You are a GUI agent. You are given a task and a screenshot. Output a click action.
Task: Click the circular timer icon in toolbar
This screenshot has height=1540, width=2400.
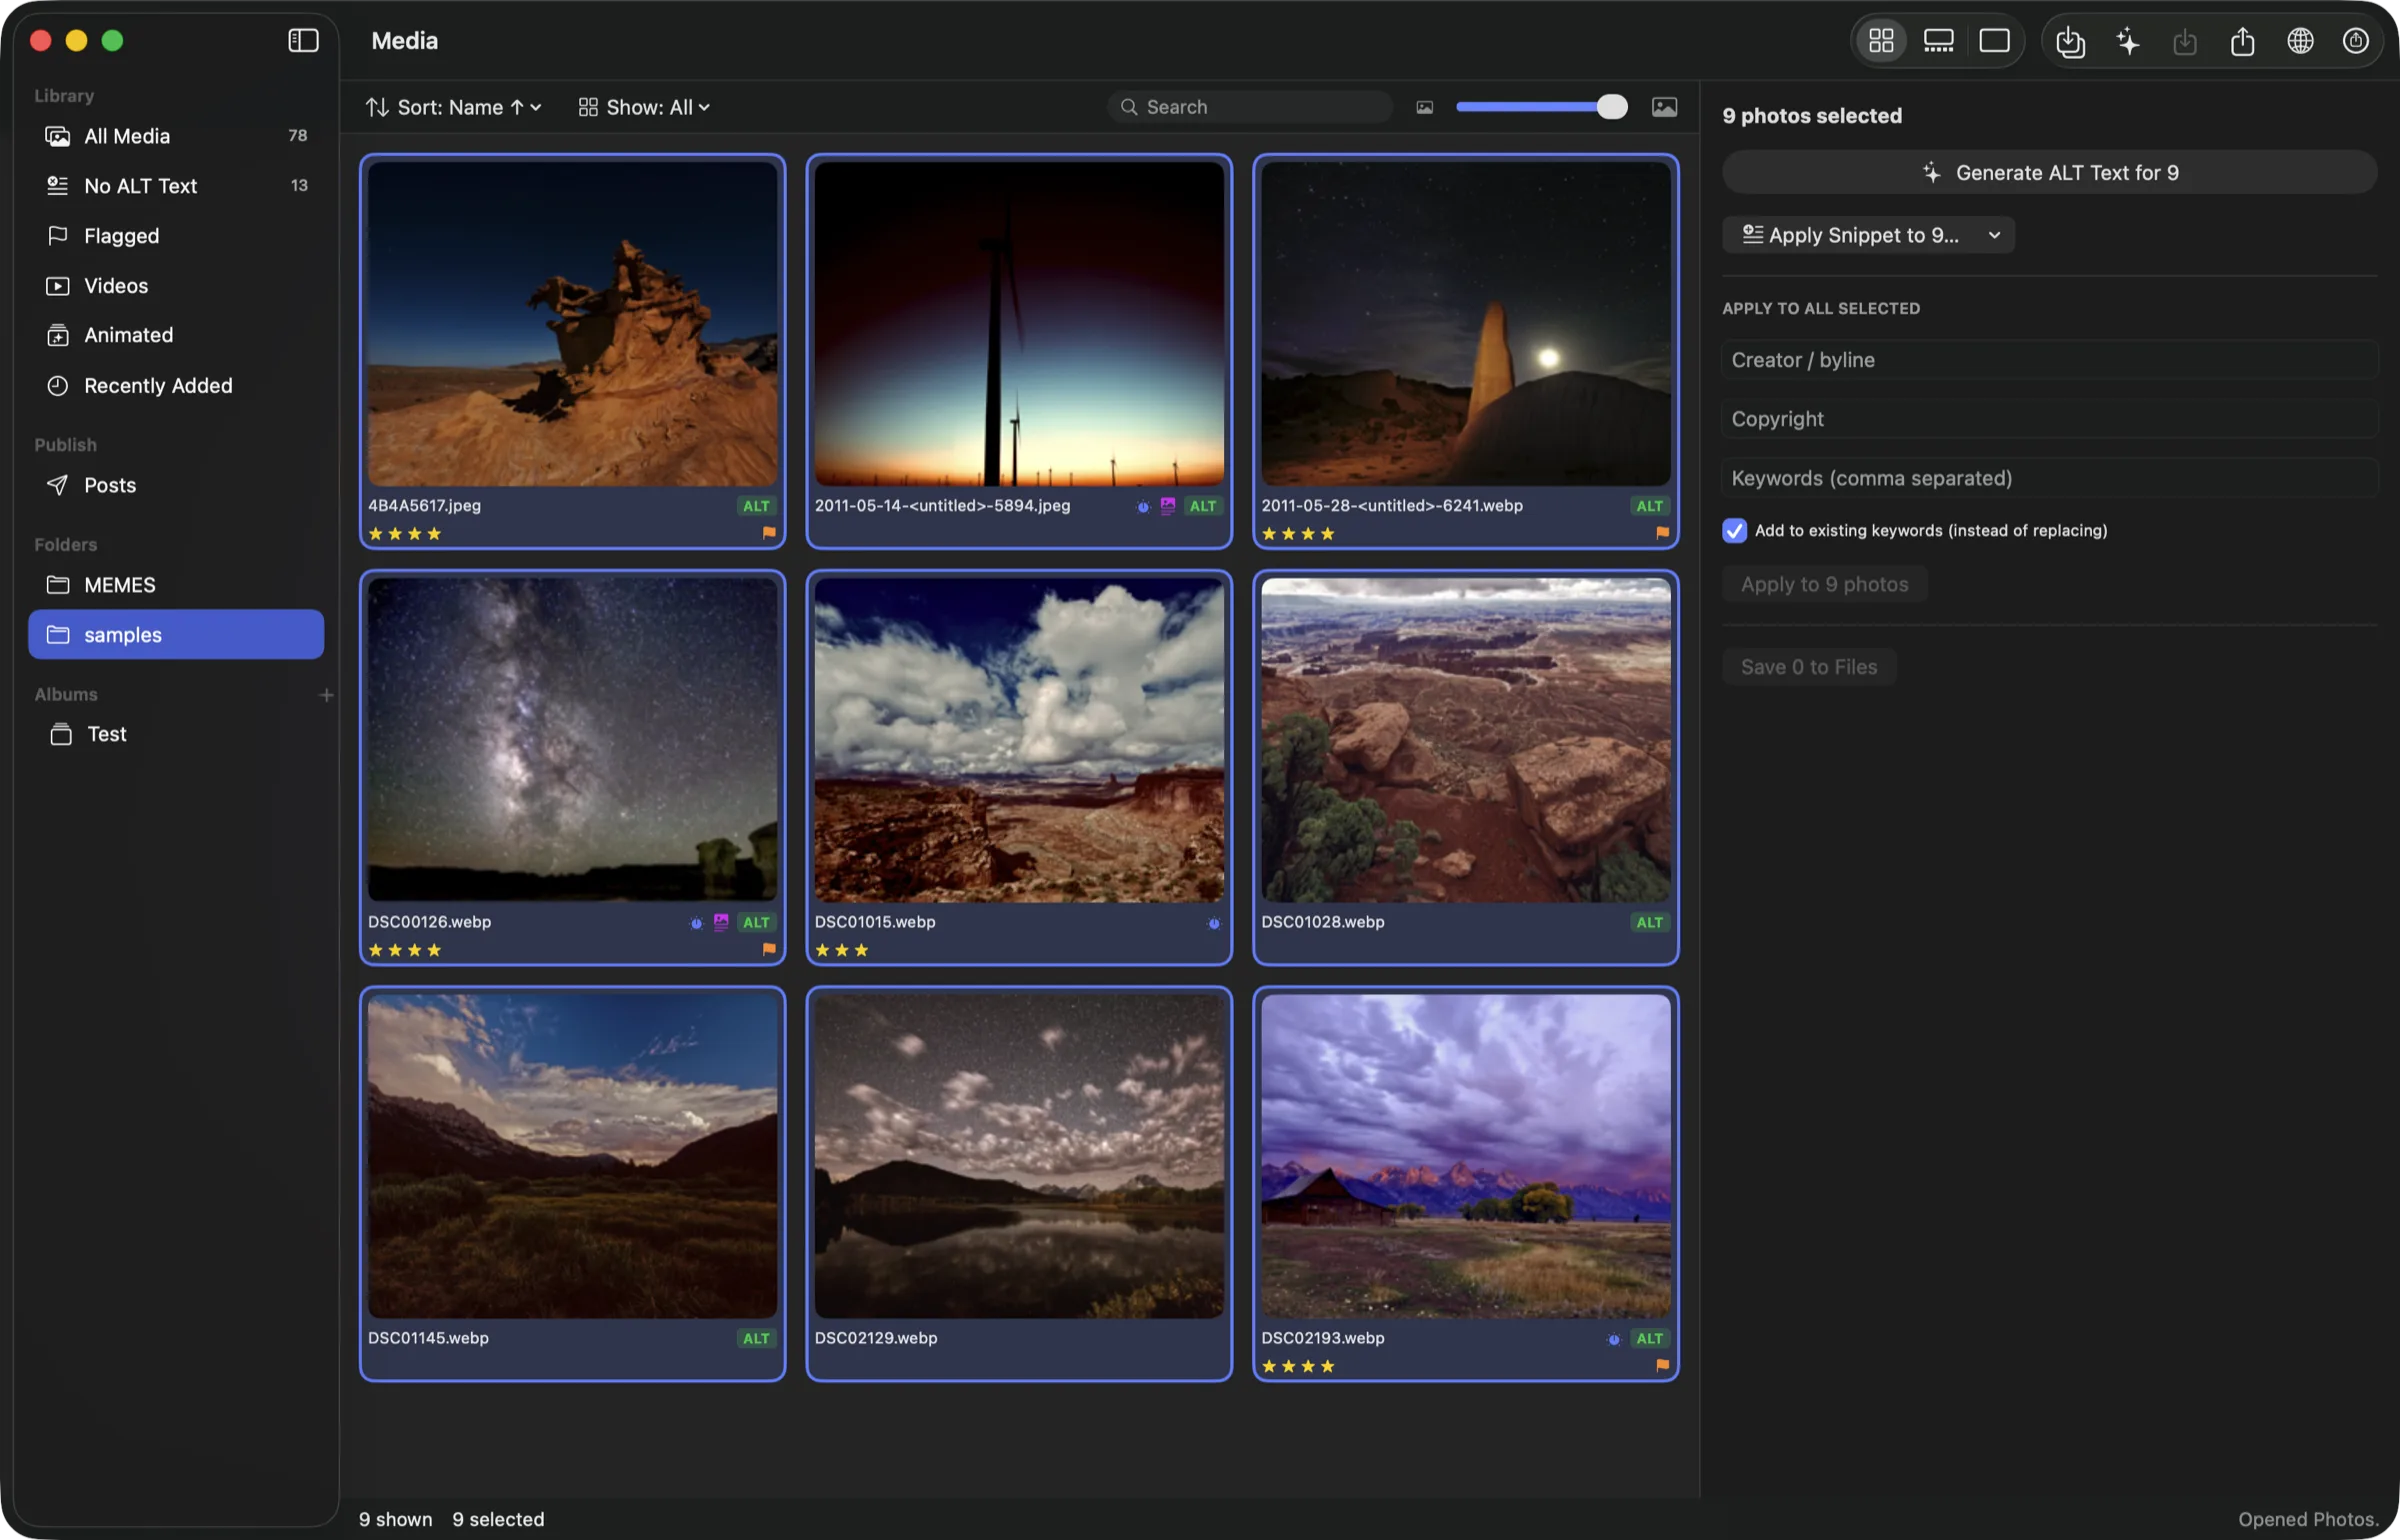pos(2356,41)
